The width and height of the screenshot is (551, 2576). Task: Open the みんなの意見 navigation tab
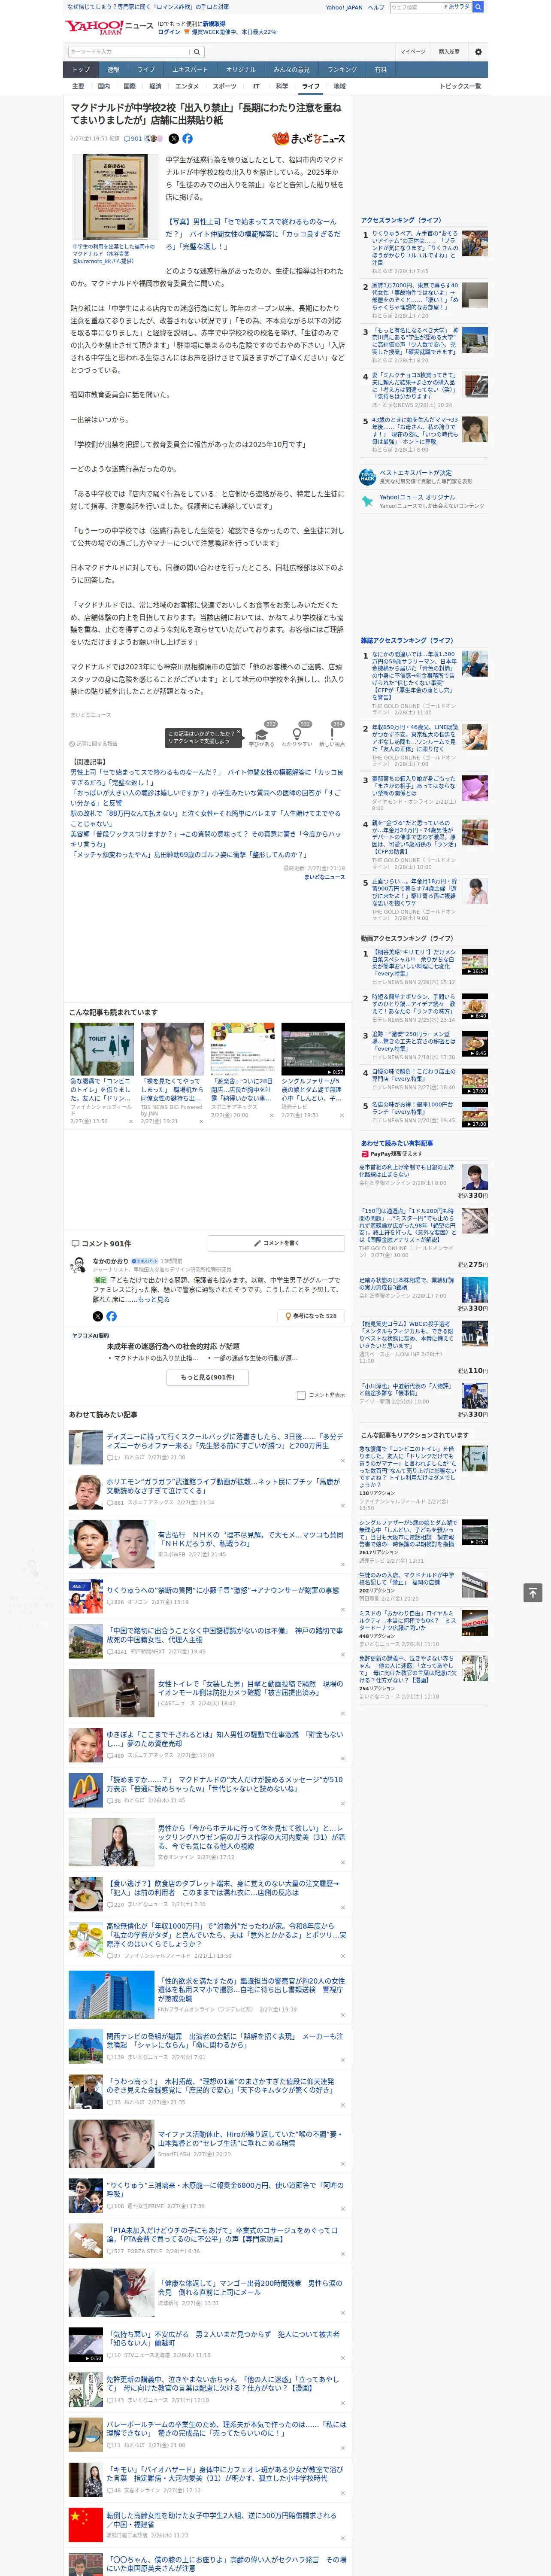(291, 70)
